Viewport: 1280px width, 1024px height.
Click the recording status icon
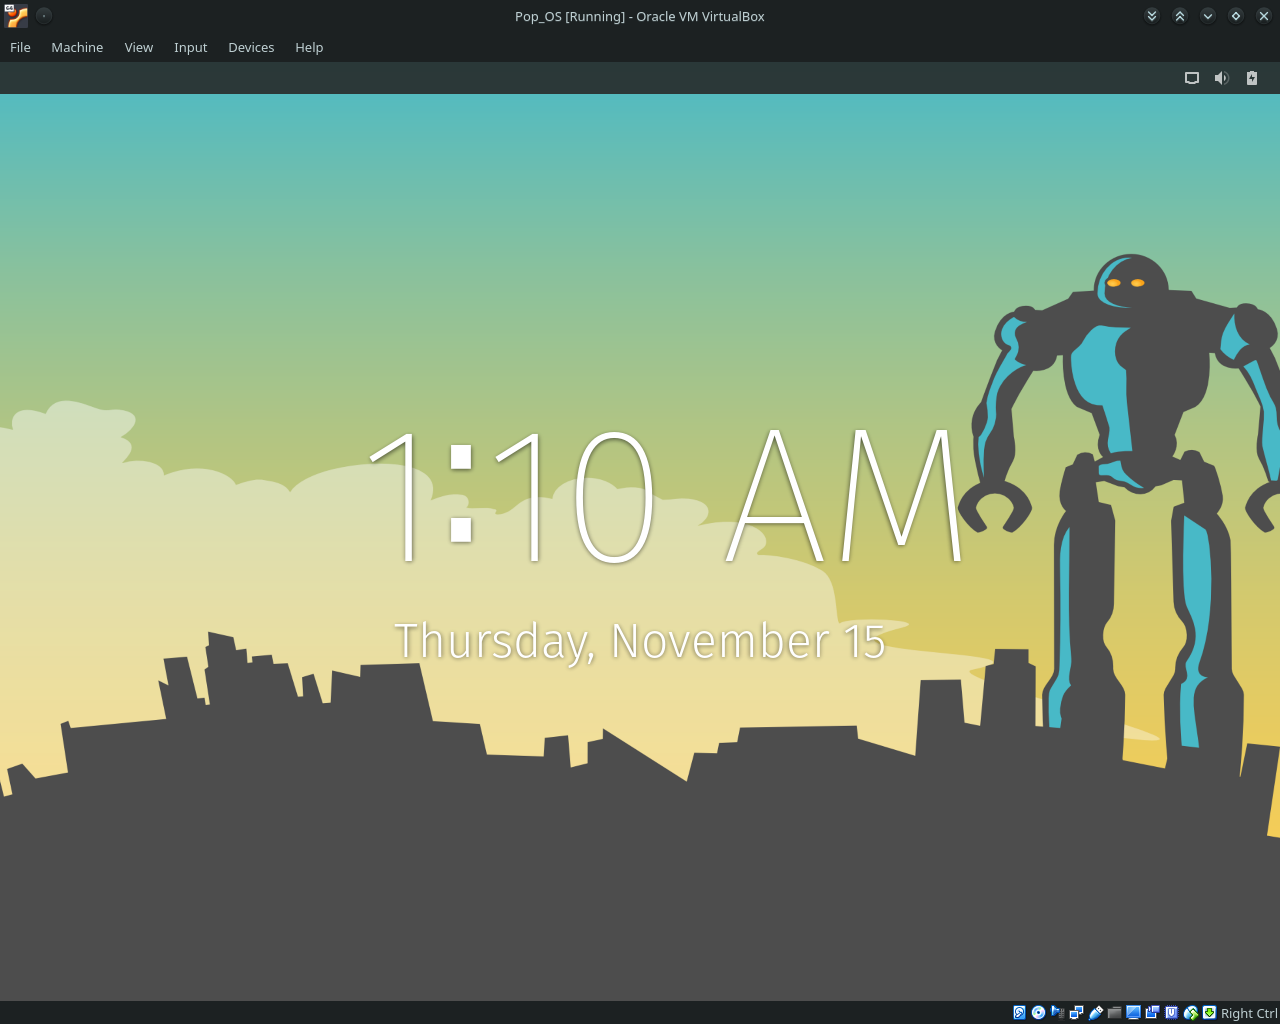tap(1151, 1012)
